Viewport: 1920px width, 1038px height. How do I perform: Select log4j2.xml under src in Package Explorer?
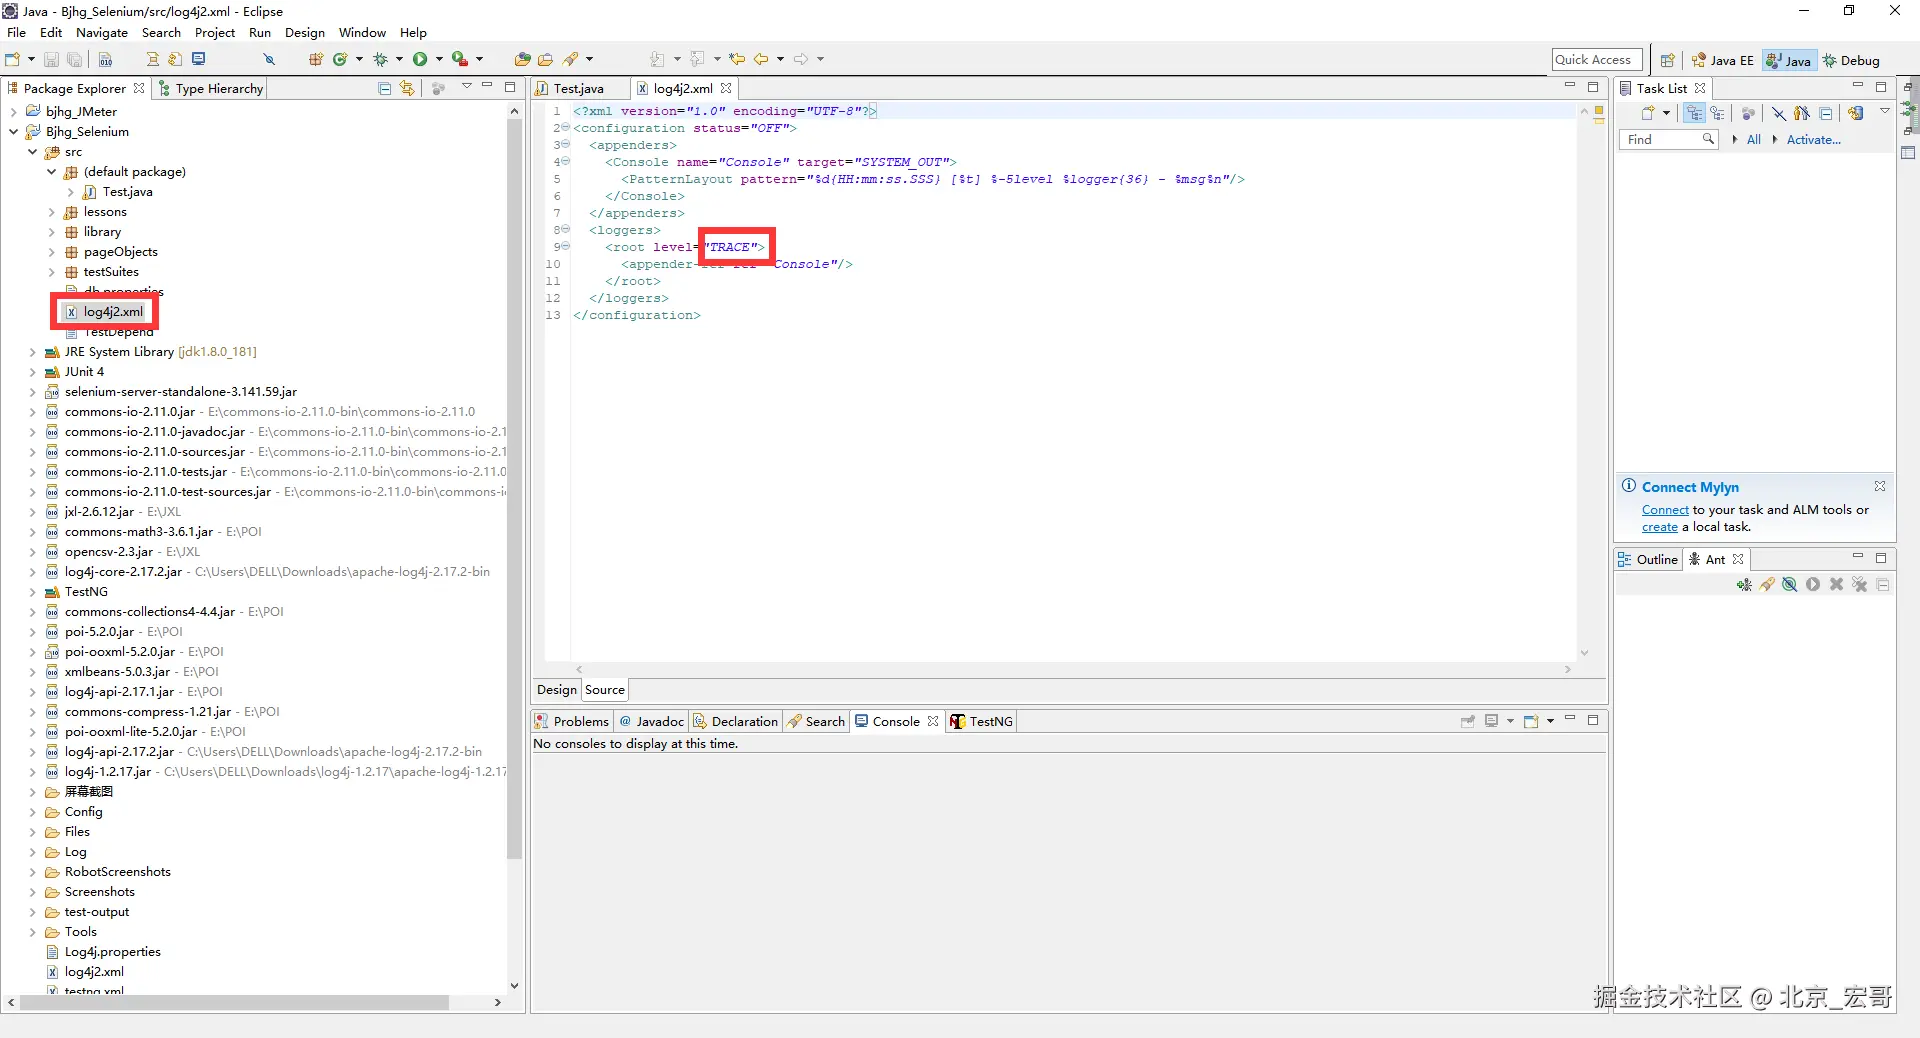113,312
